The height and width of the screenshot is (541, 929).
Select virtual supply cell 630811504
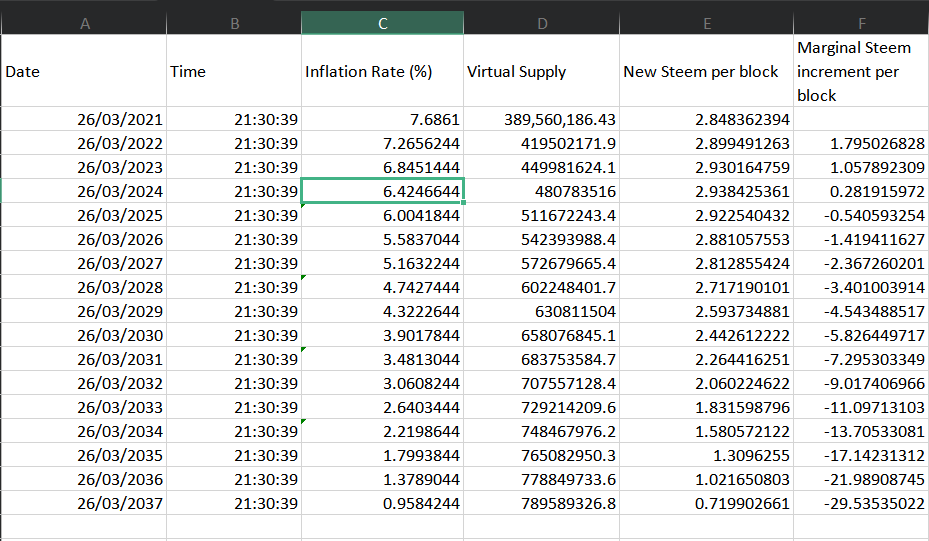pyautogui.click(x=542, y=311)
